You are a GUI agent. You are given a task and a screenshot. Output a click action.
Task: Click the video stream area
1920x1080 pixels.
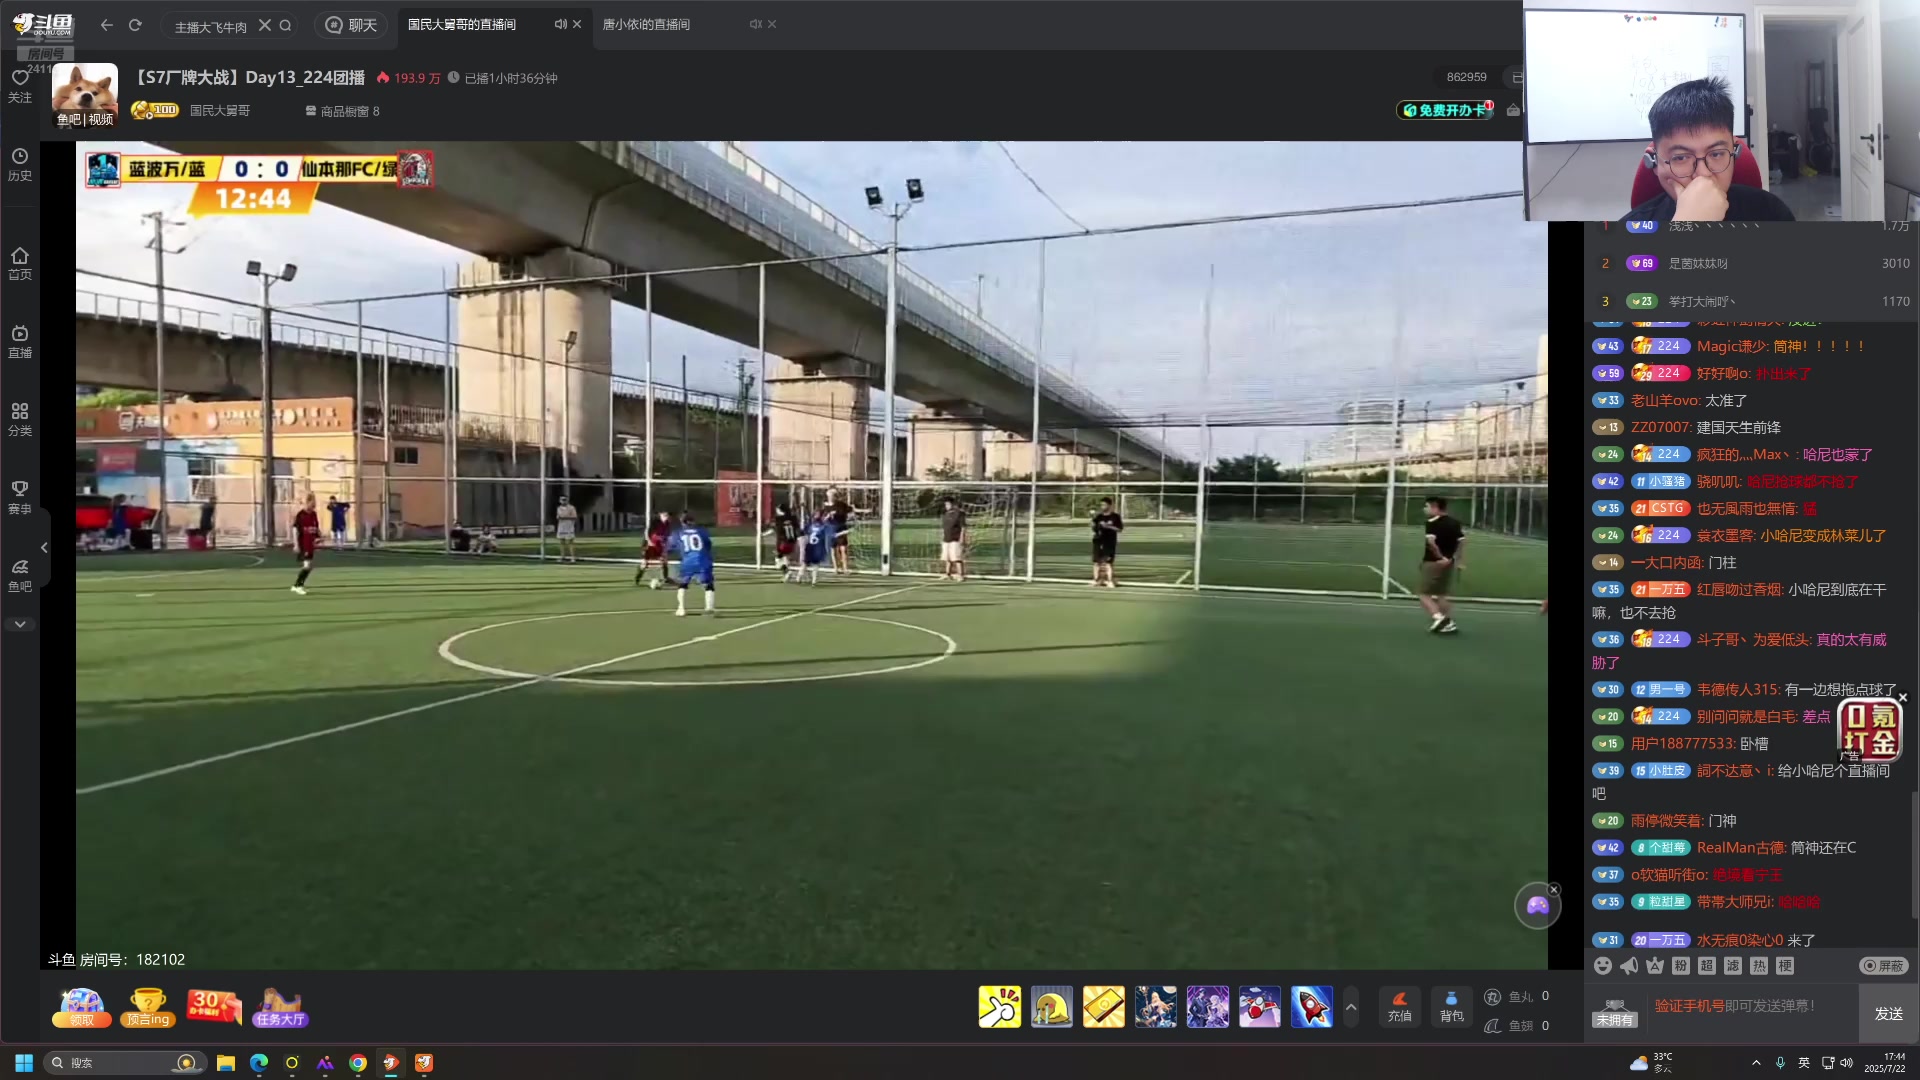click(x=811, y=555)
